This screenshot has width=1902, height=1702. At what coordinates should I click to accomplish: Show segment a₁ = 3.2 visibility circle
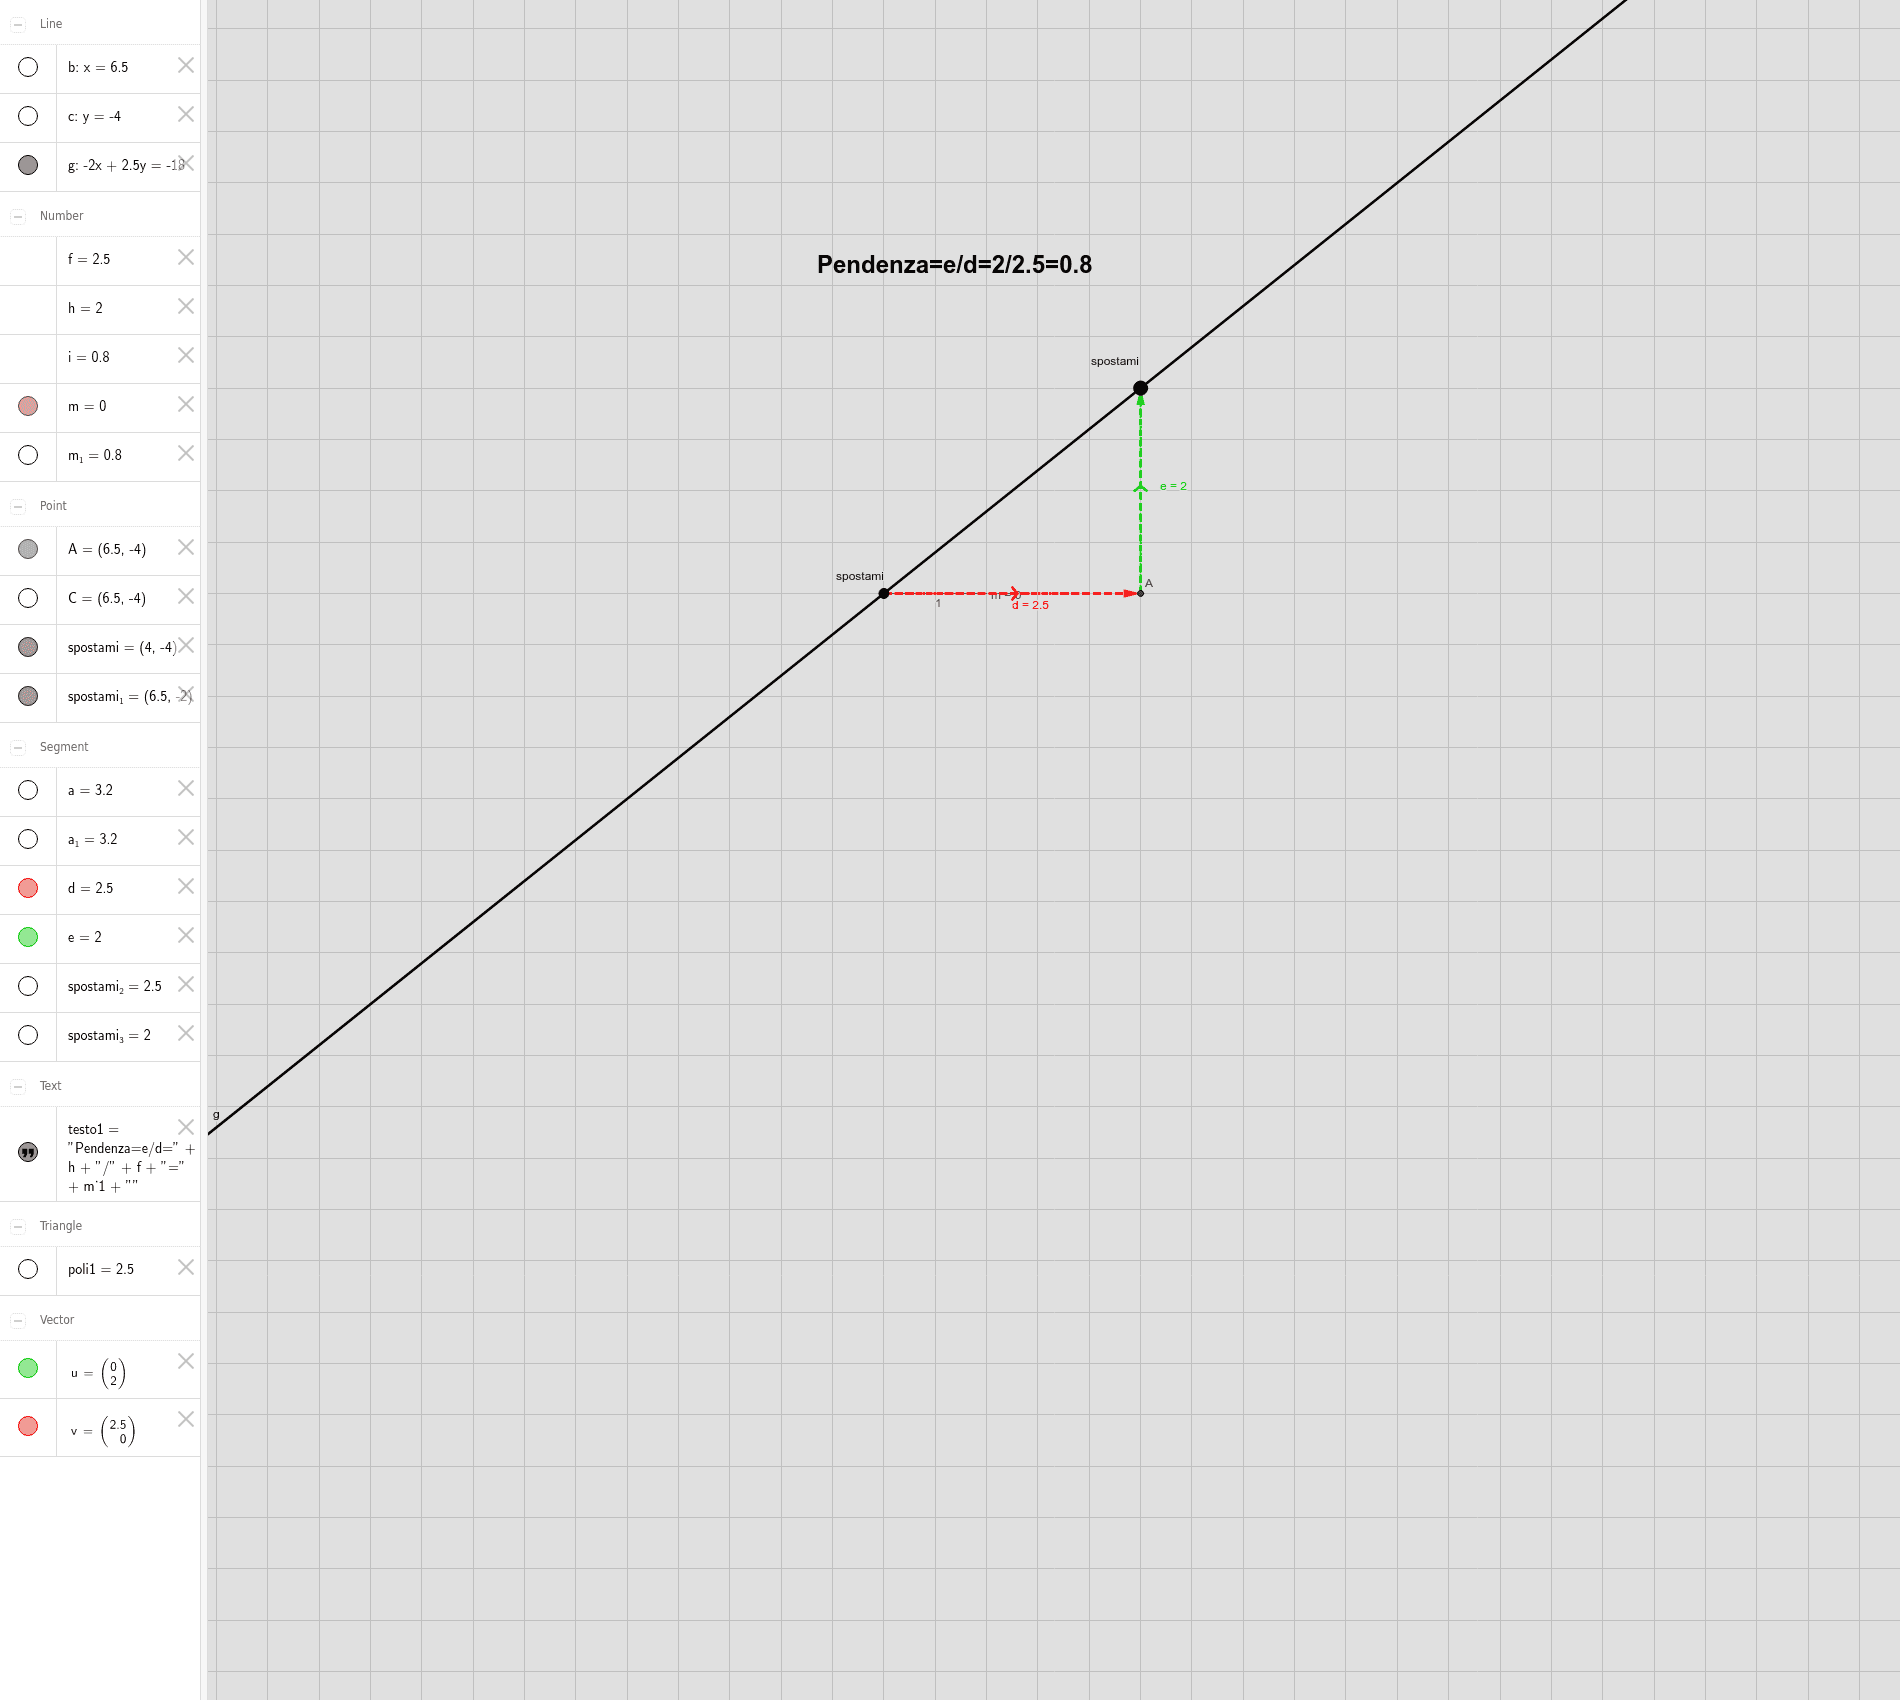coord(28,839)
